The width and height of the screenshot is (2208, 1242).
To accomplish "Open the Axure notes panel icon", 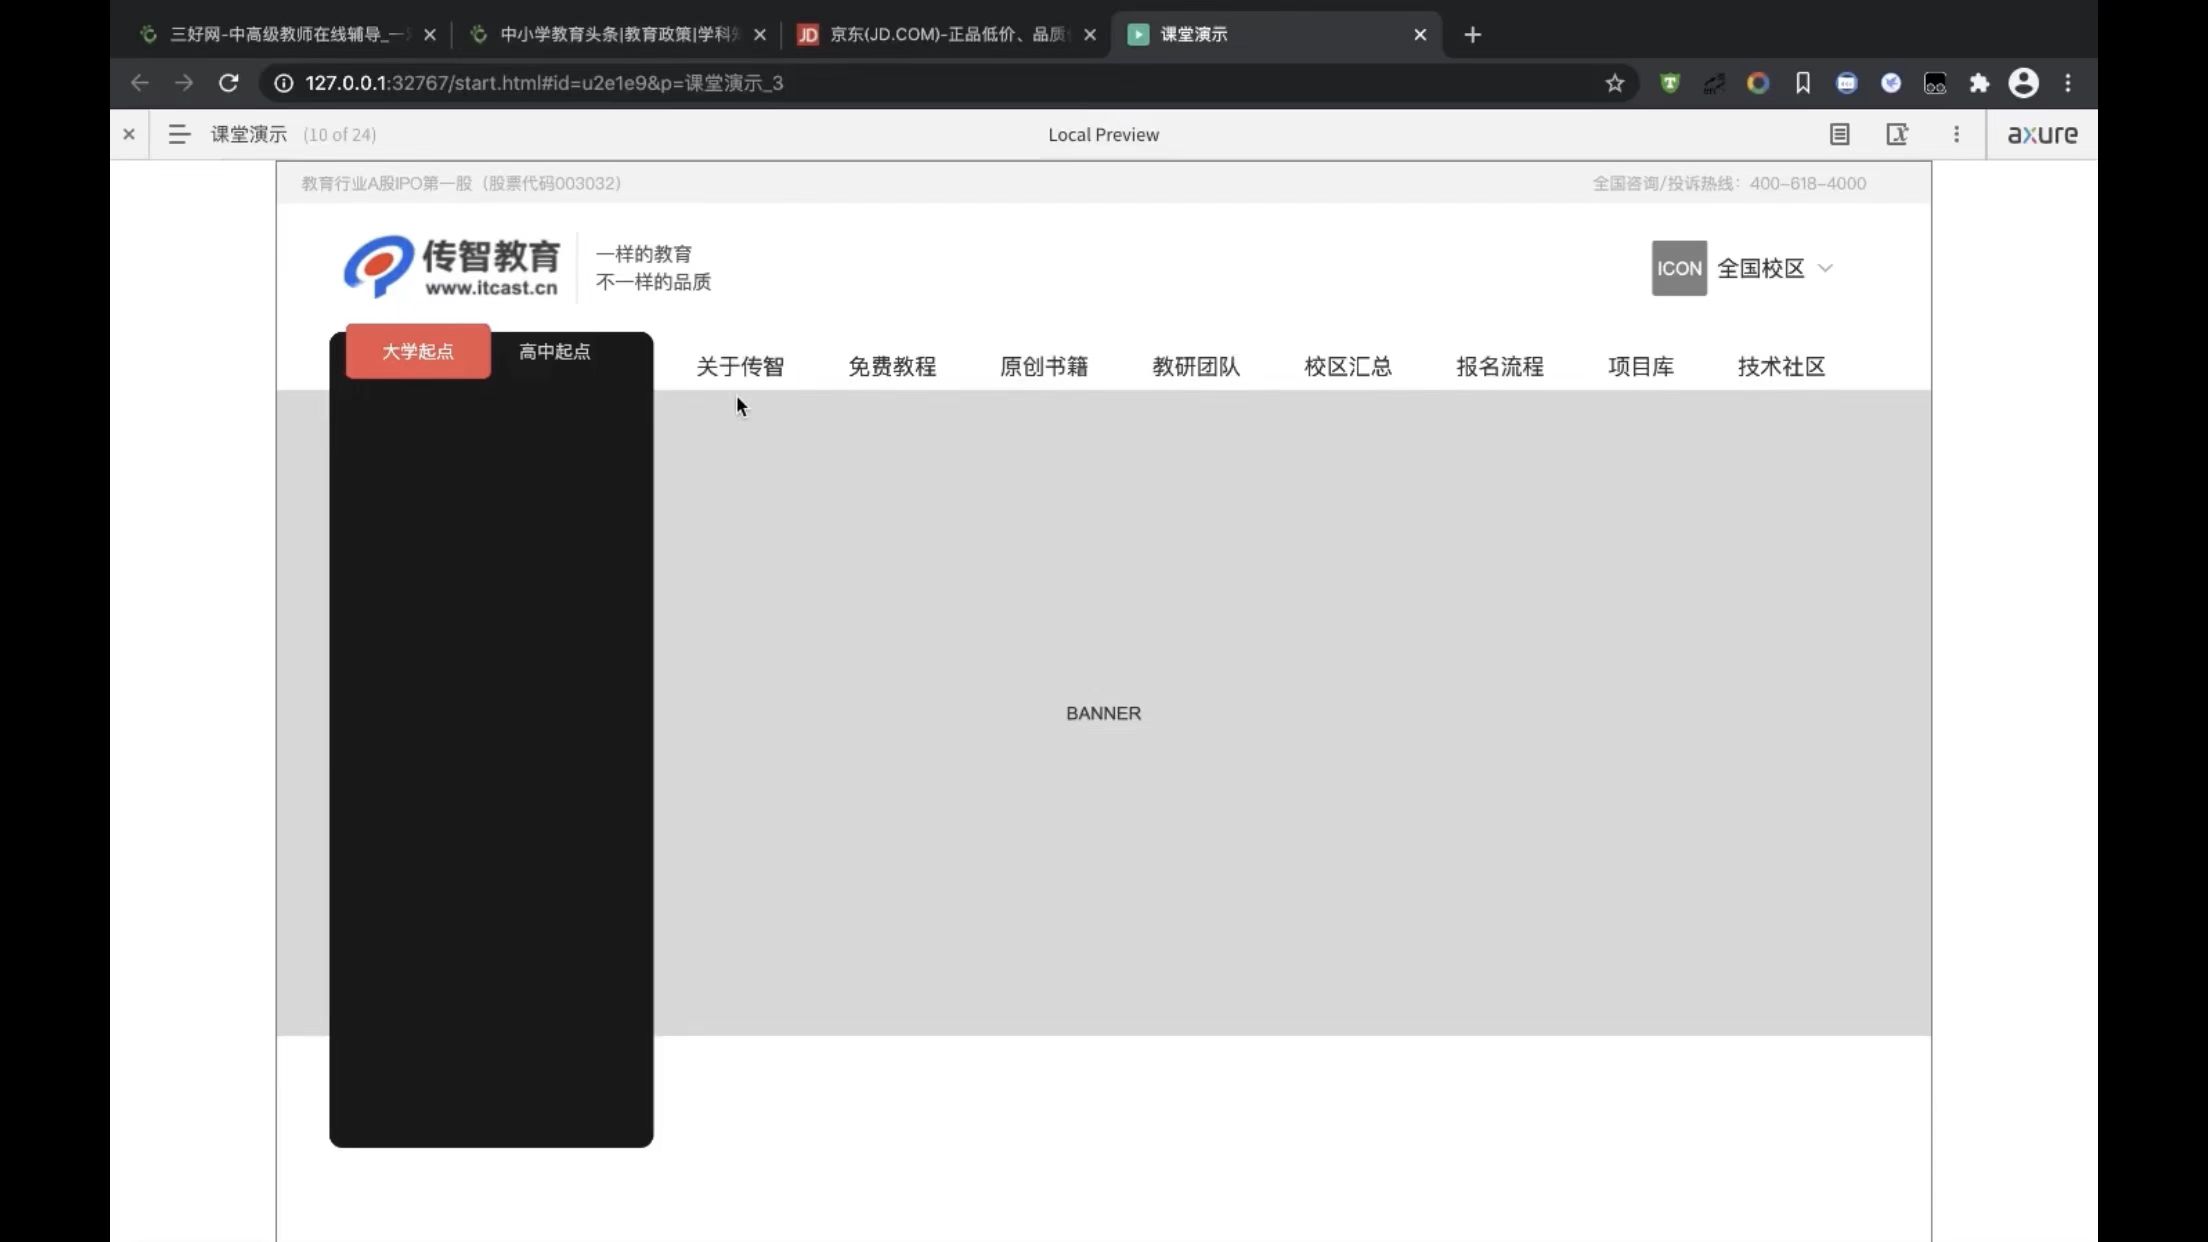I will (1839, 134).
